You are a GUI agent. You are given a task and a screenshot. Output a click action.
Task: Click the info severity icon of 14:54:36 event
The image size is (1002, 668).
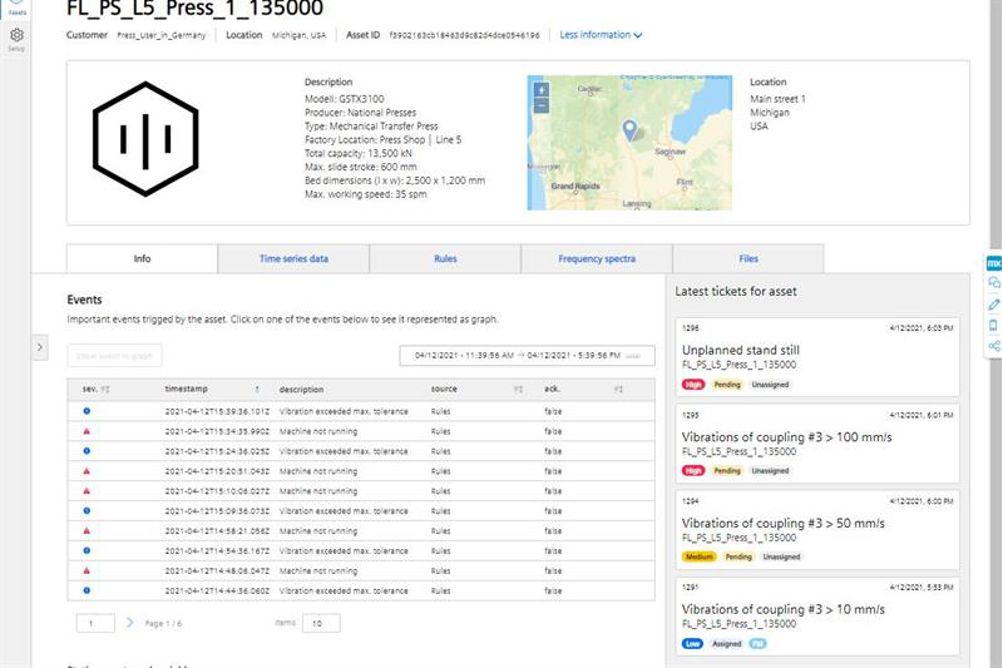click(x=87, y=550)
